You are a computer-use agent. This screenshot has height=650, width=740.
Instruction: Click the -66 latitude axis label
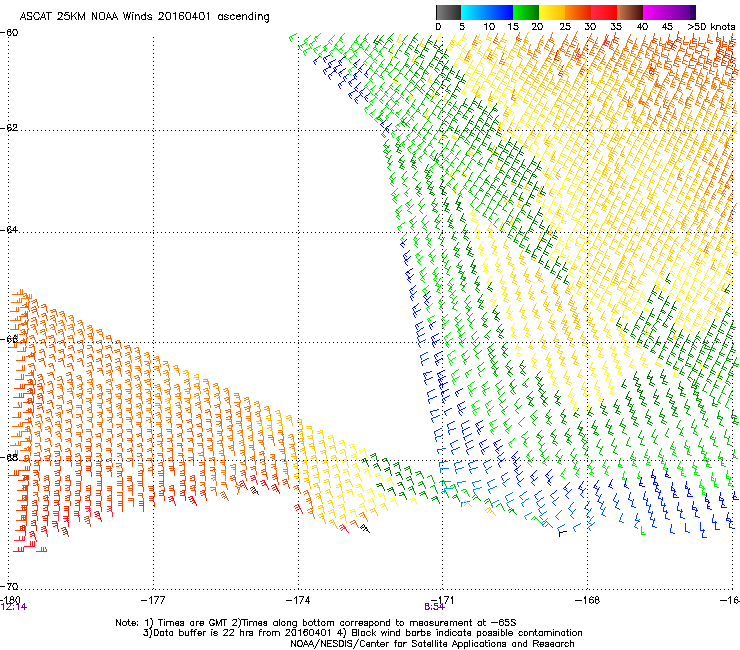(x=9, y=339)
